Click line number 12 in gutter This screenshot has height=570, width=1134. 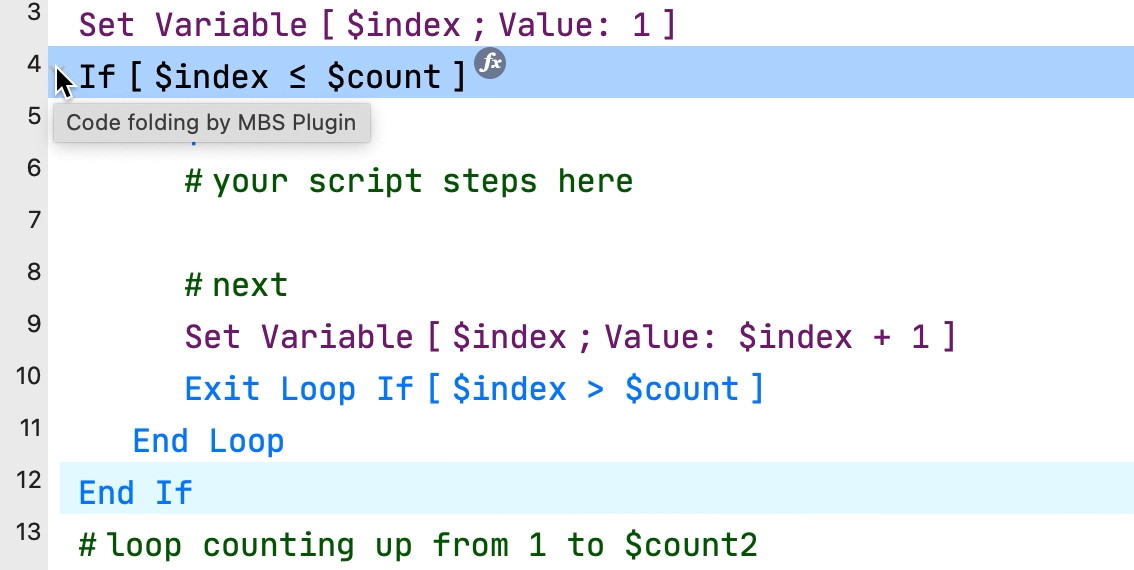click(x=27, y=480)
